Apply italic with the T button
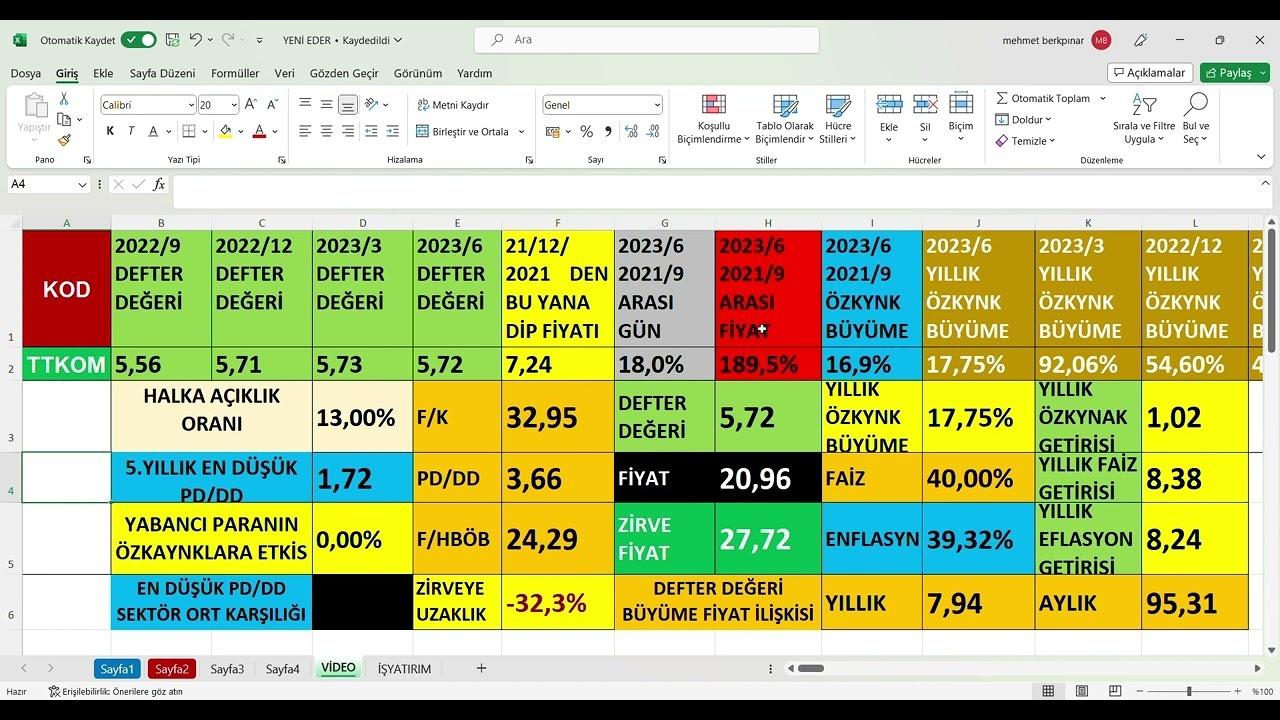The width and height of the screenshot is (1280, 720). 131,131
